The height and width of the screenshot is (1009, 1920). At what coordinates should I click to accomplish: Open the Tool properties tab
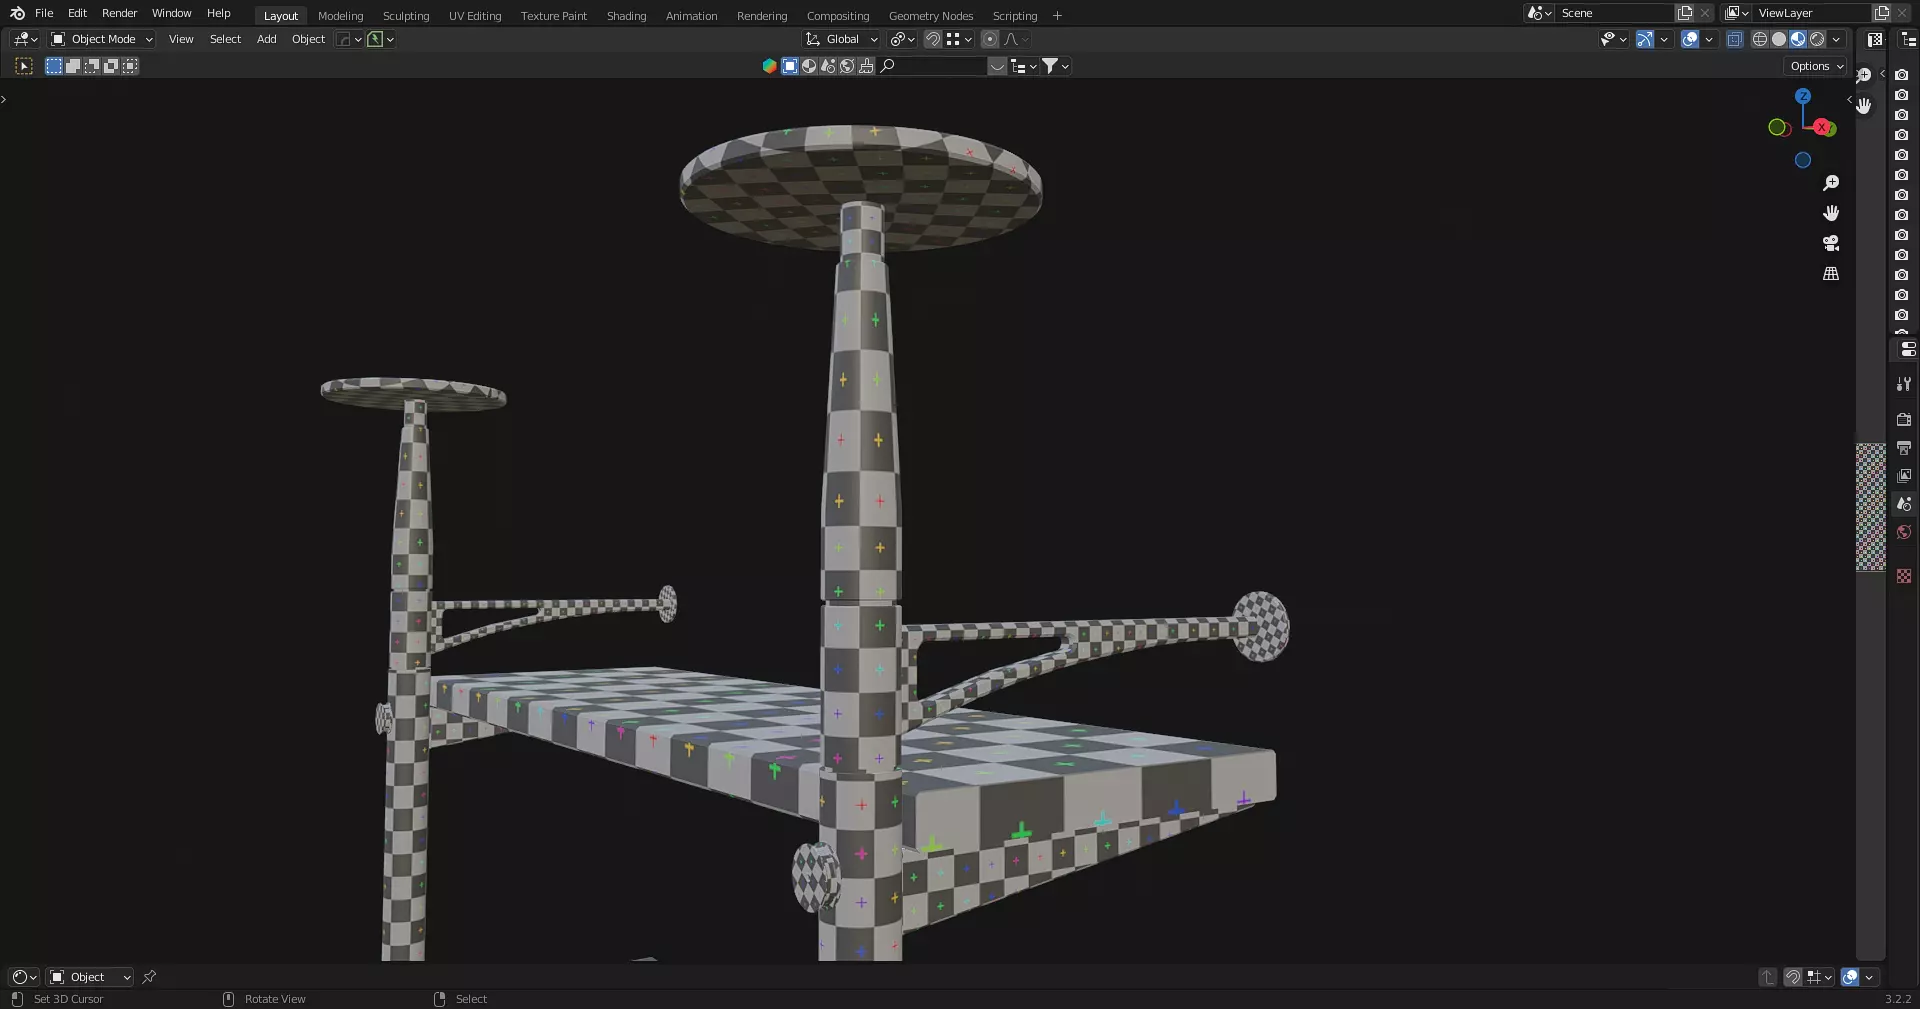(1904, 384)
